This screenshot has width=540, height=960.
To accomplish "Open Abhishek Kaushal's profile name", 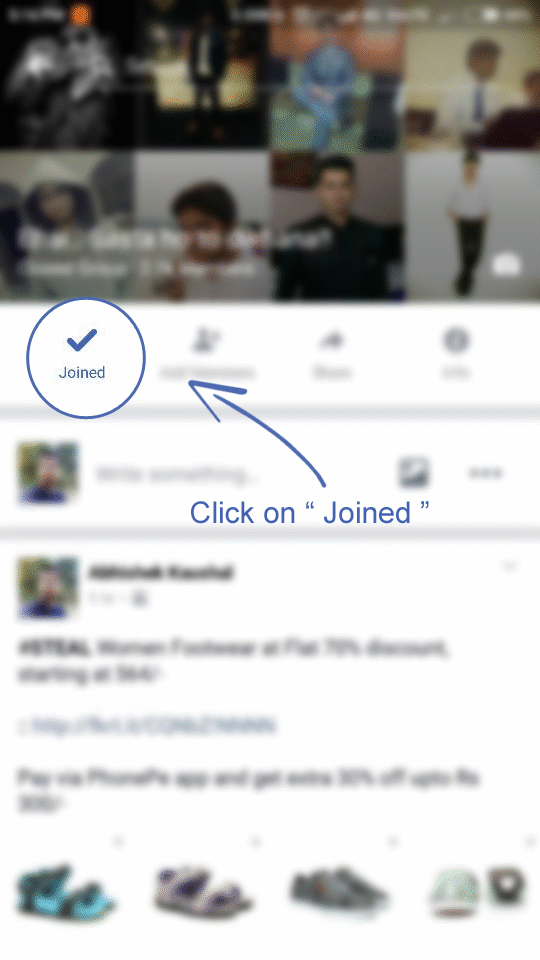I will 160,573.
